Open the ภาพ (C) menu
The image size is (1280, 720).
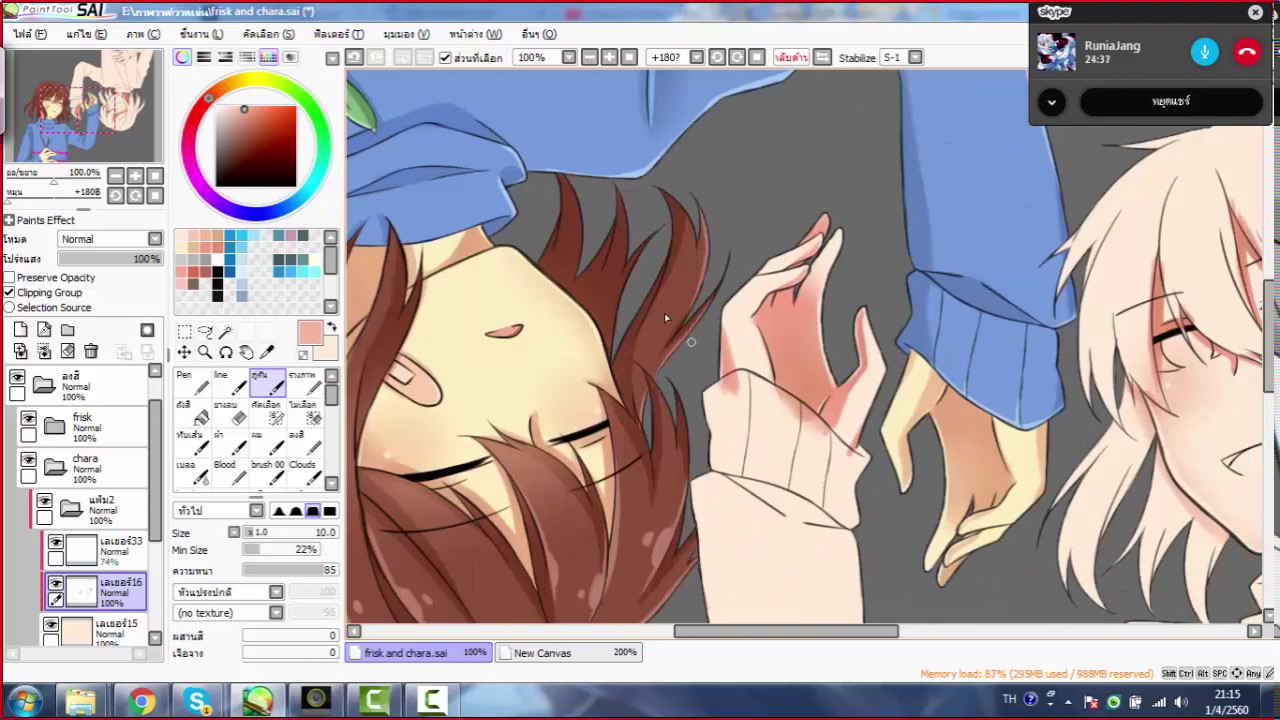(143, 34)
